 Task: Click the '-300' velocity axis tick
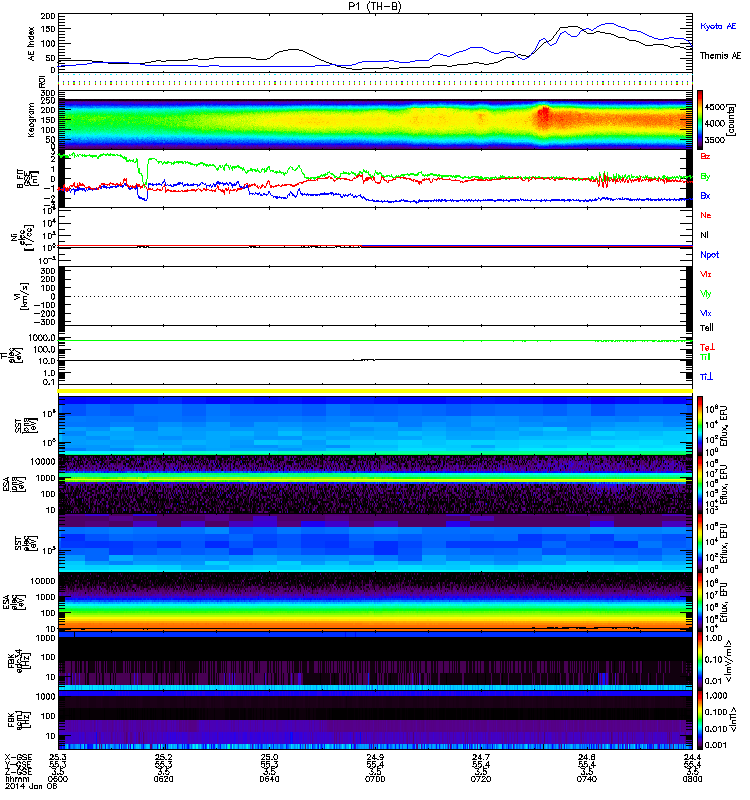(x=45, y=322)
